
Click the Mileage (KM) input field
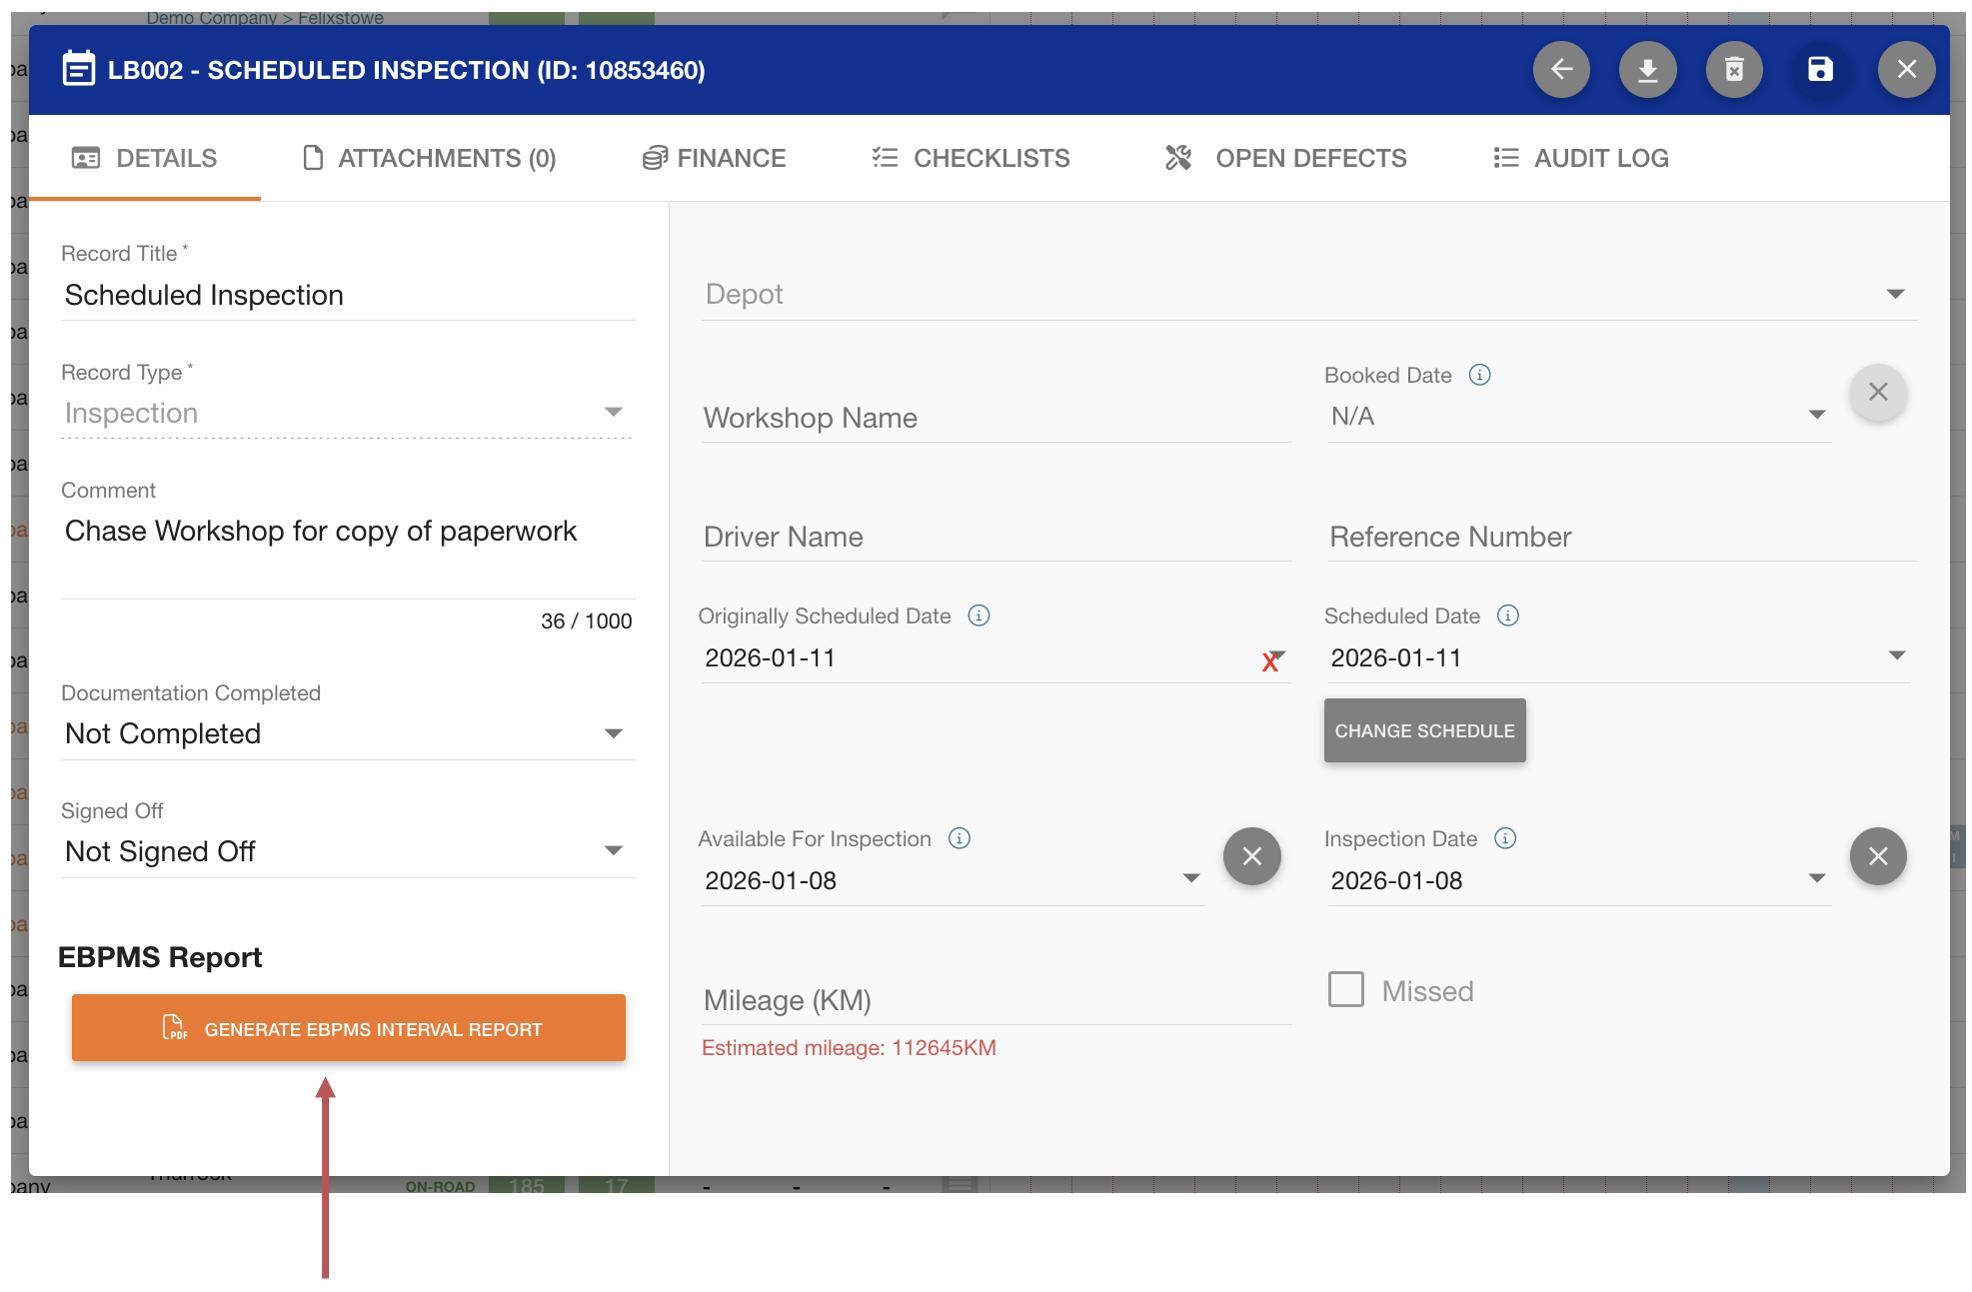click(995, 1000)
